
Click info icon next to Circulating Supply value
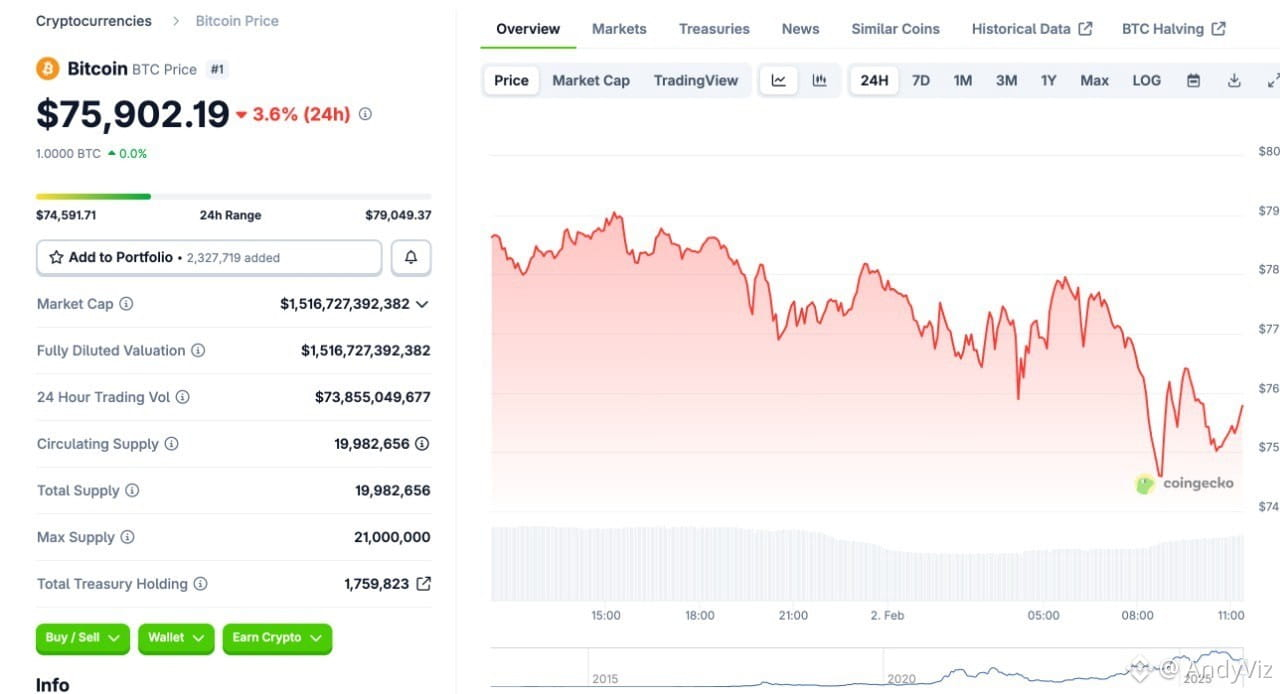coord(422,444)
